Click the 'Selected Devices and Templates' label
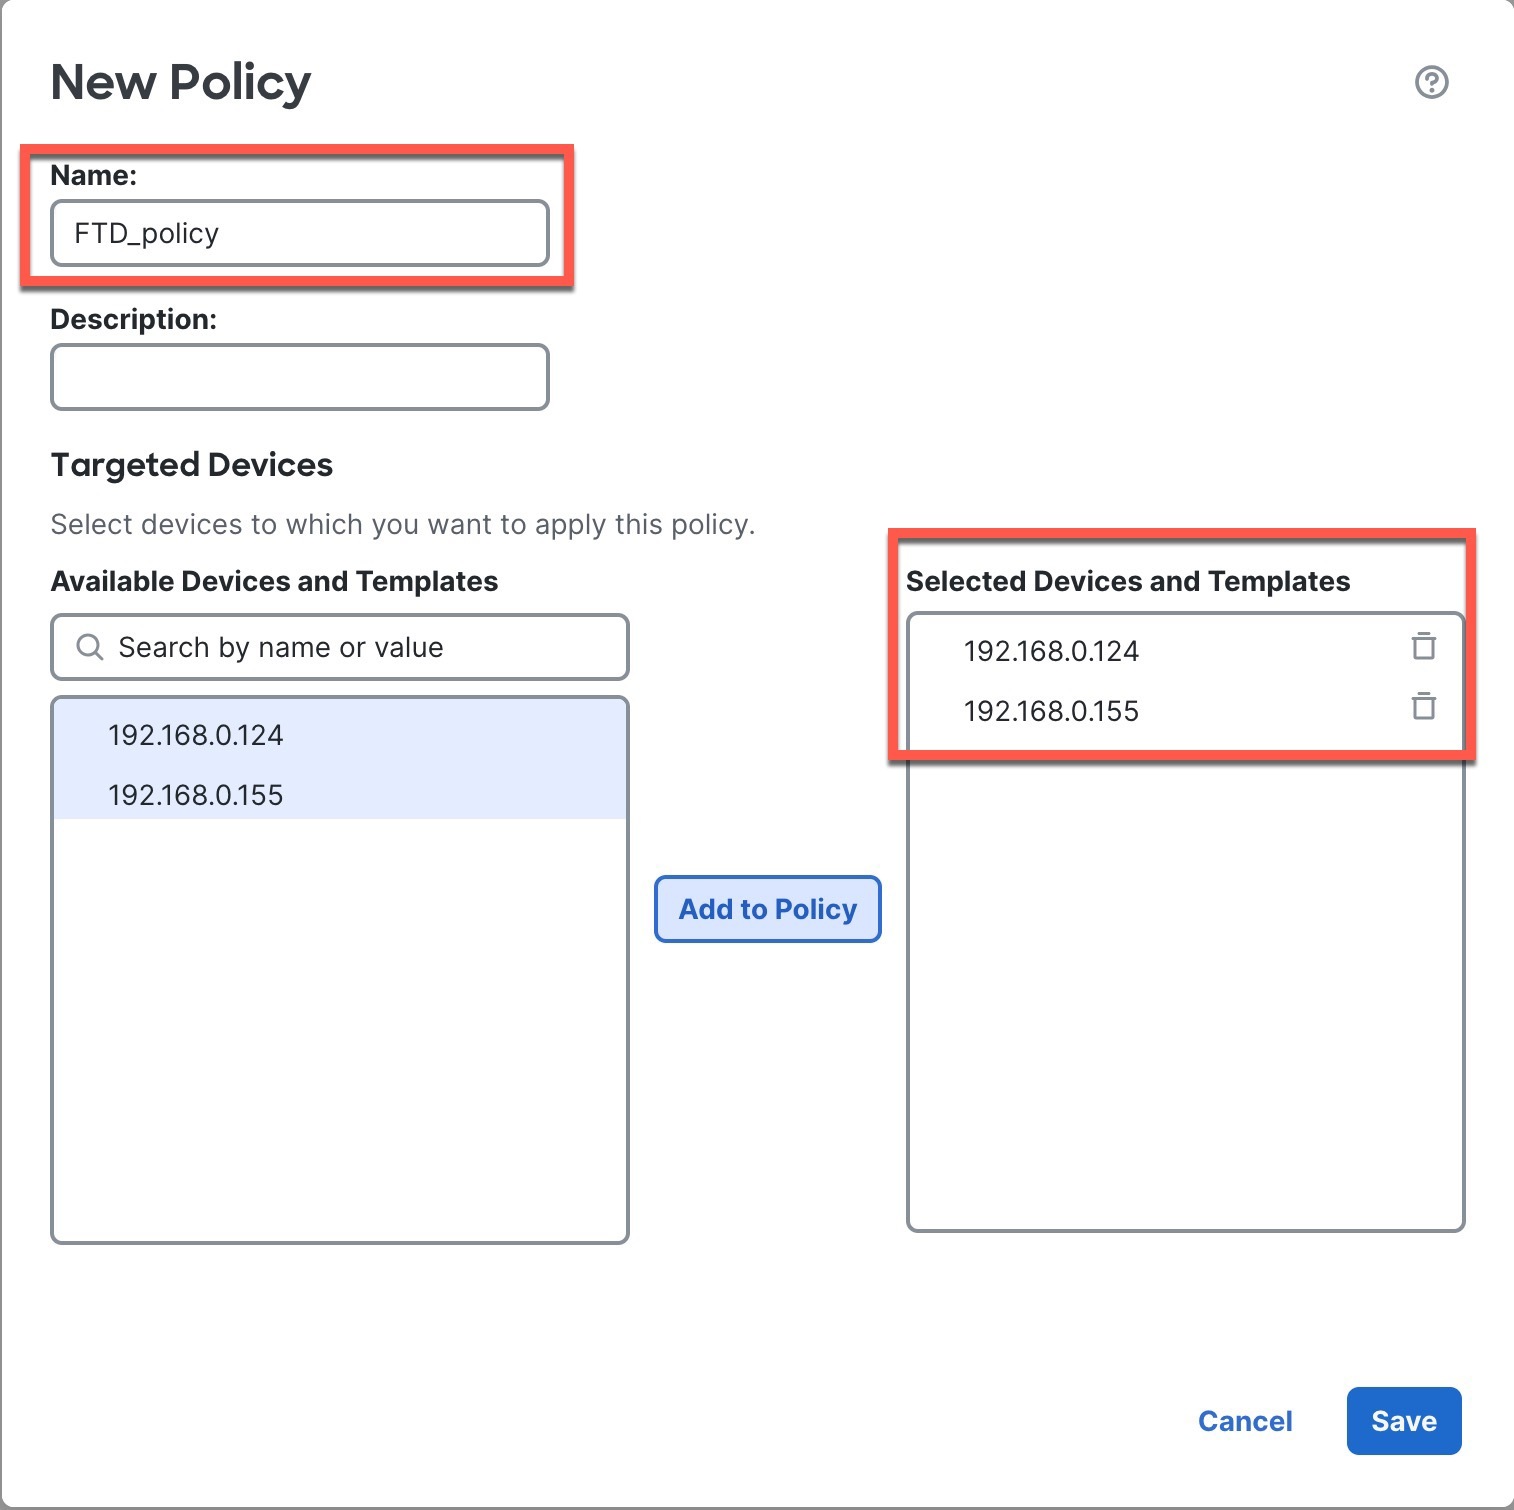Screen dimensions: 1514x1510 coord(1128,581)
